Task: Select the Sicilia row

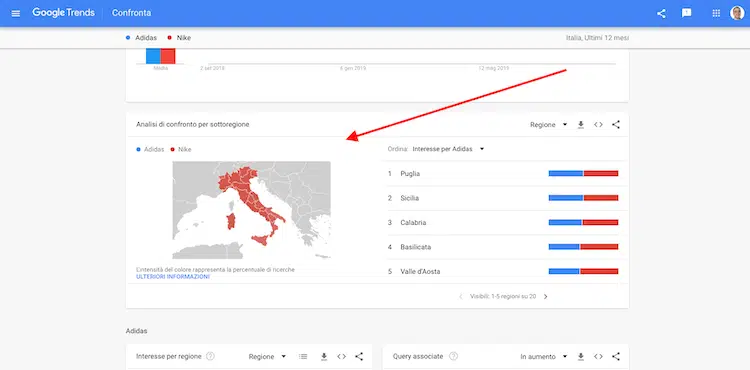Action: coord(503,198)
